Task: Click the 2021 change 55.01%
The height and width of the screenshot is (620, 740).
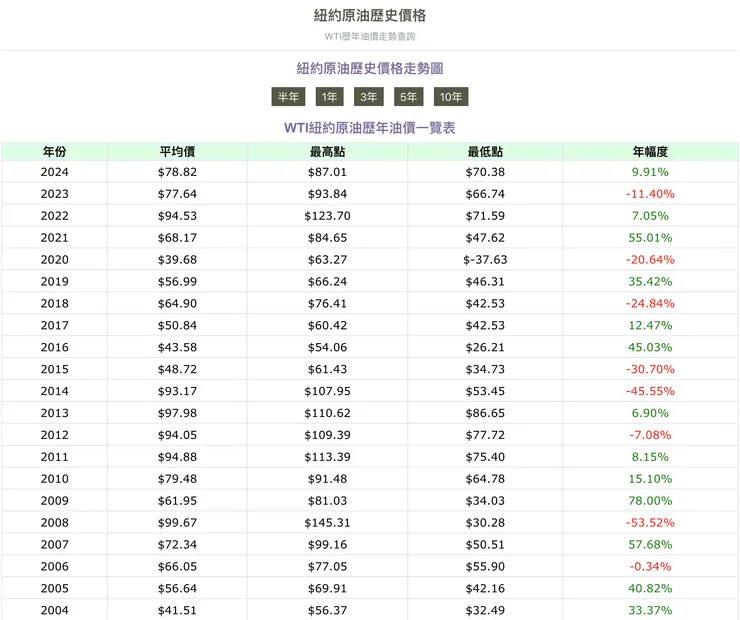Action: tap(650, 238)
